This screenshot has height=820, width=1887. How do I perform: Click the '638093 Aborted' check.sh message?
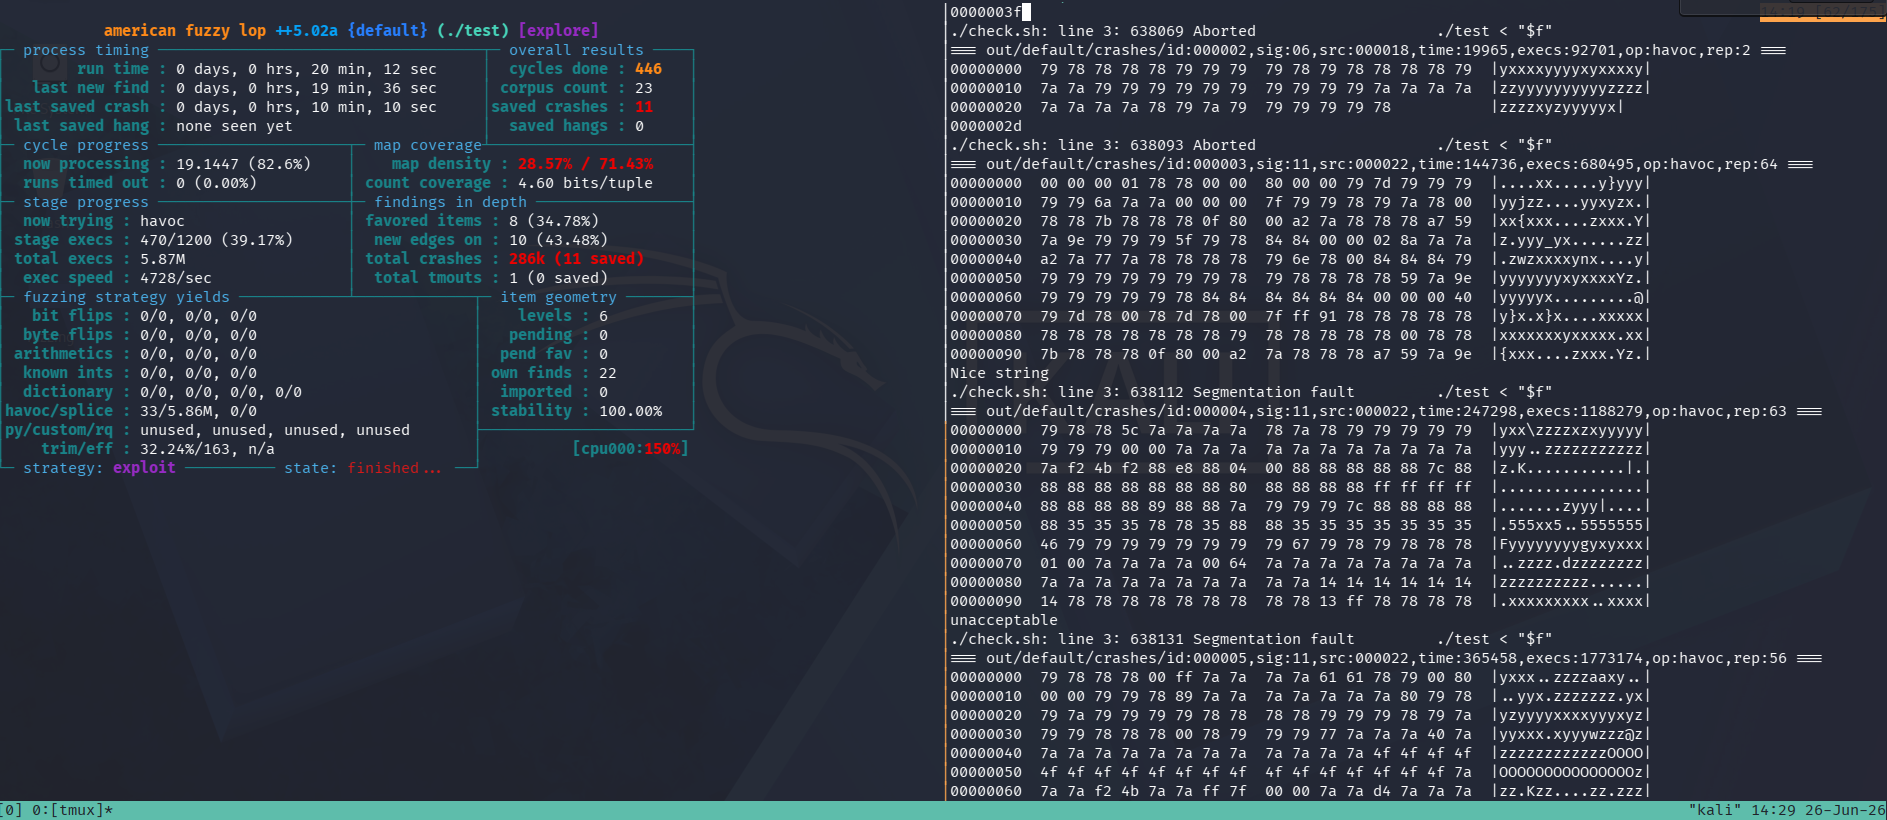(1193, 145)
